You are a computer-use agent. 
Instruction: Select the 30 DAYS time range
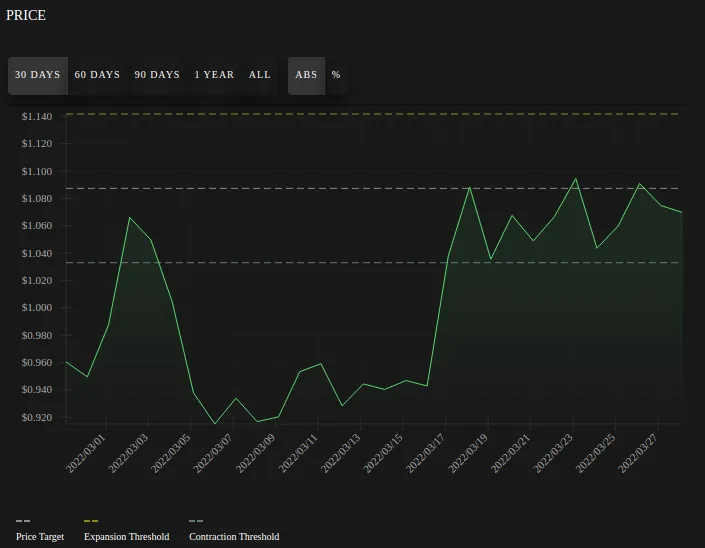point(38,75)
